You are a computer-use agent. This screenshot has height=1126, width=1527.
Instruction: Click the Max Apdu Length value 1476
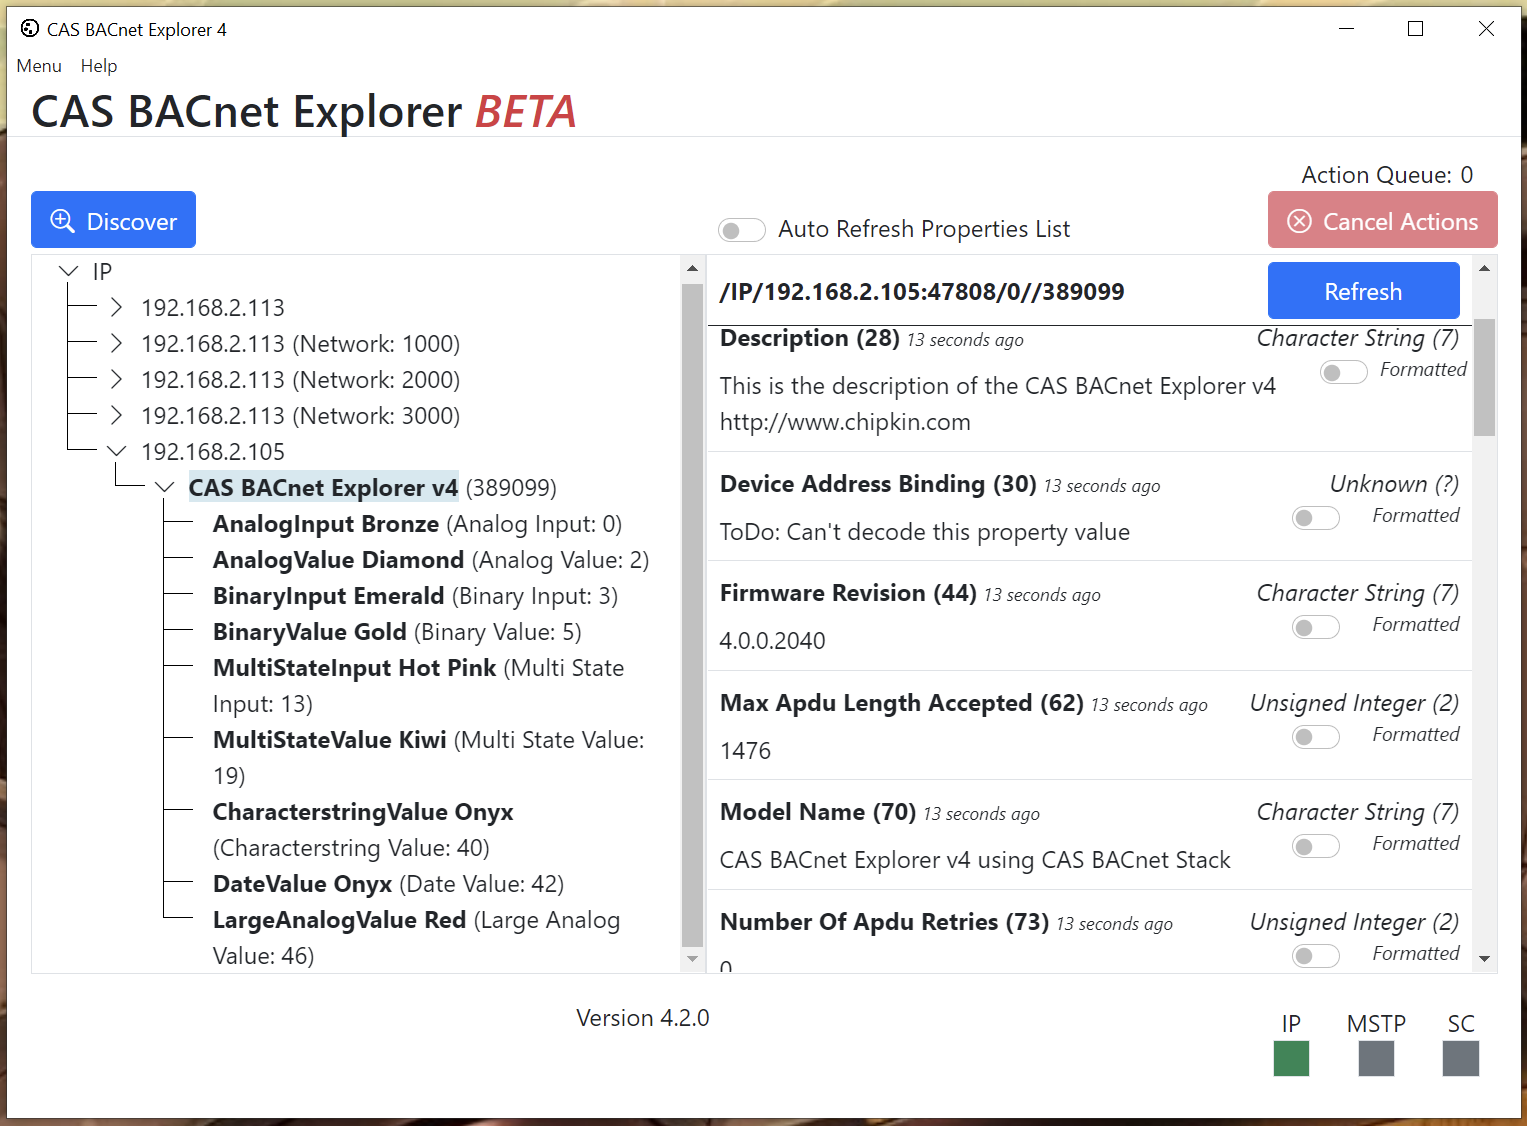pos(746,751)
